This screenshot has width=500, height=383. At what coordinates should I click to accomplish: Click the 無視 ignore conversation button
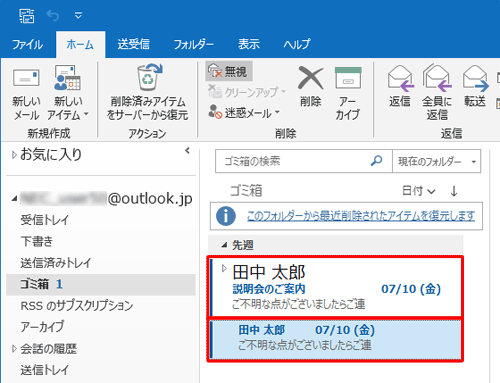[x=228, y=71]
